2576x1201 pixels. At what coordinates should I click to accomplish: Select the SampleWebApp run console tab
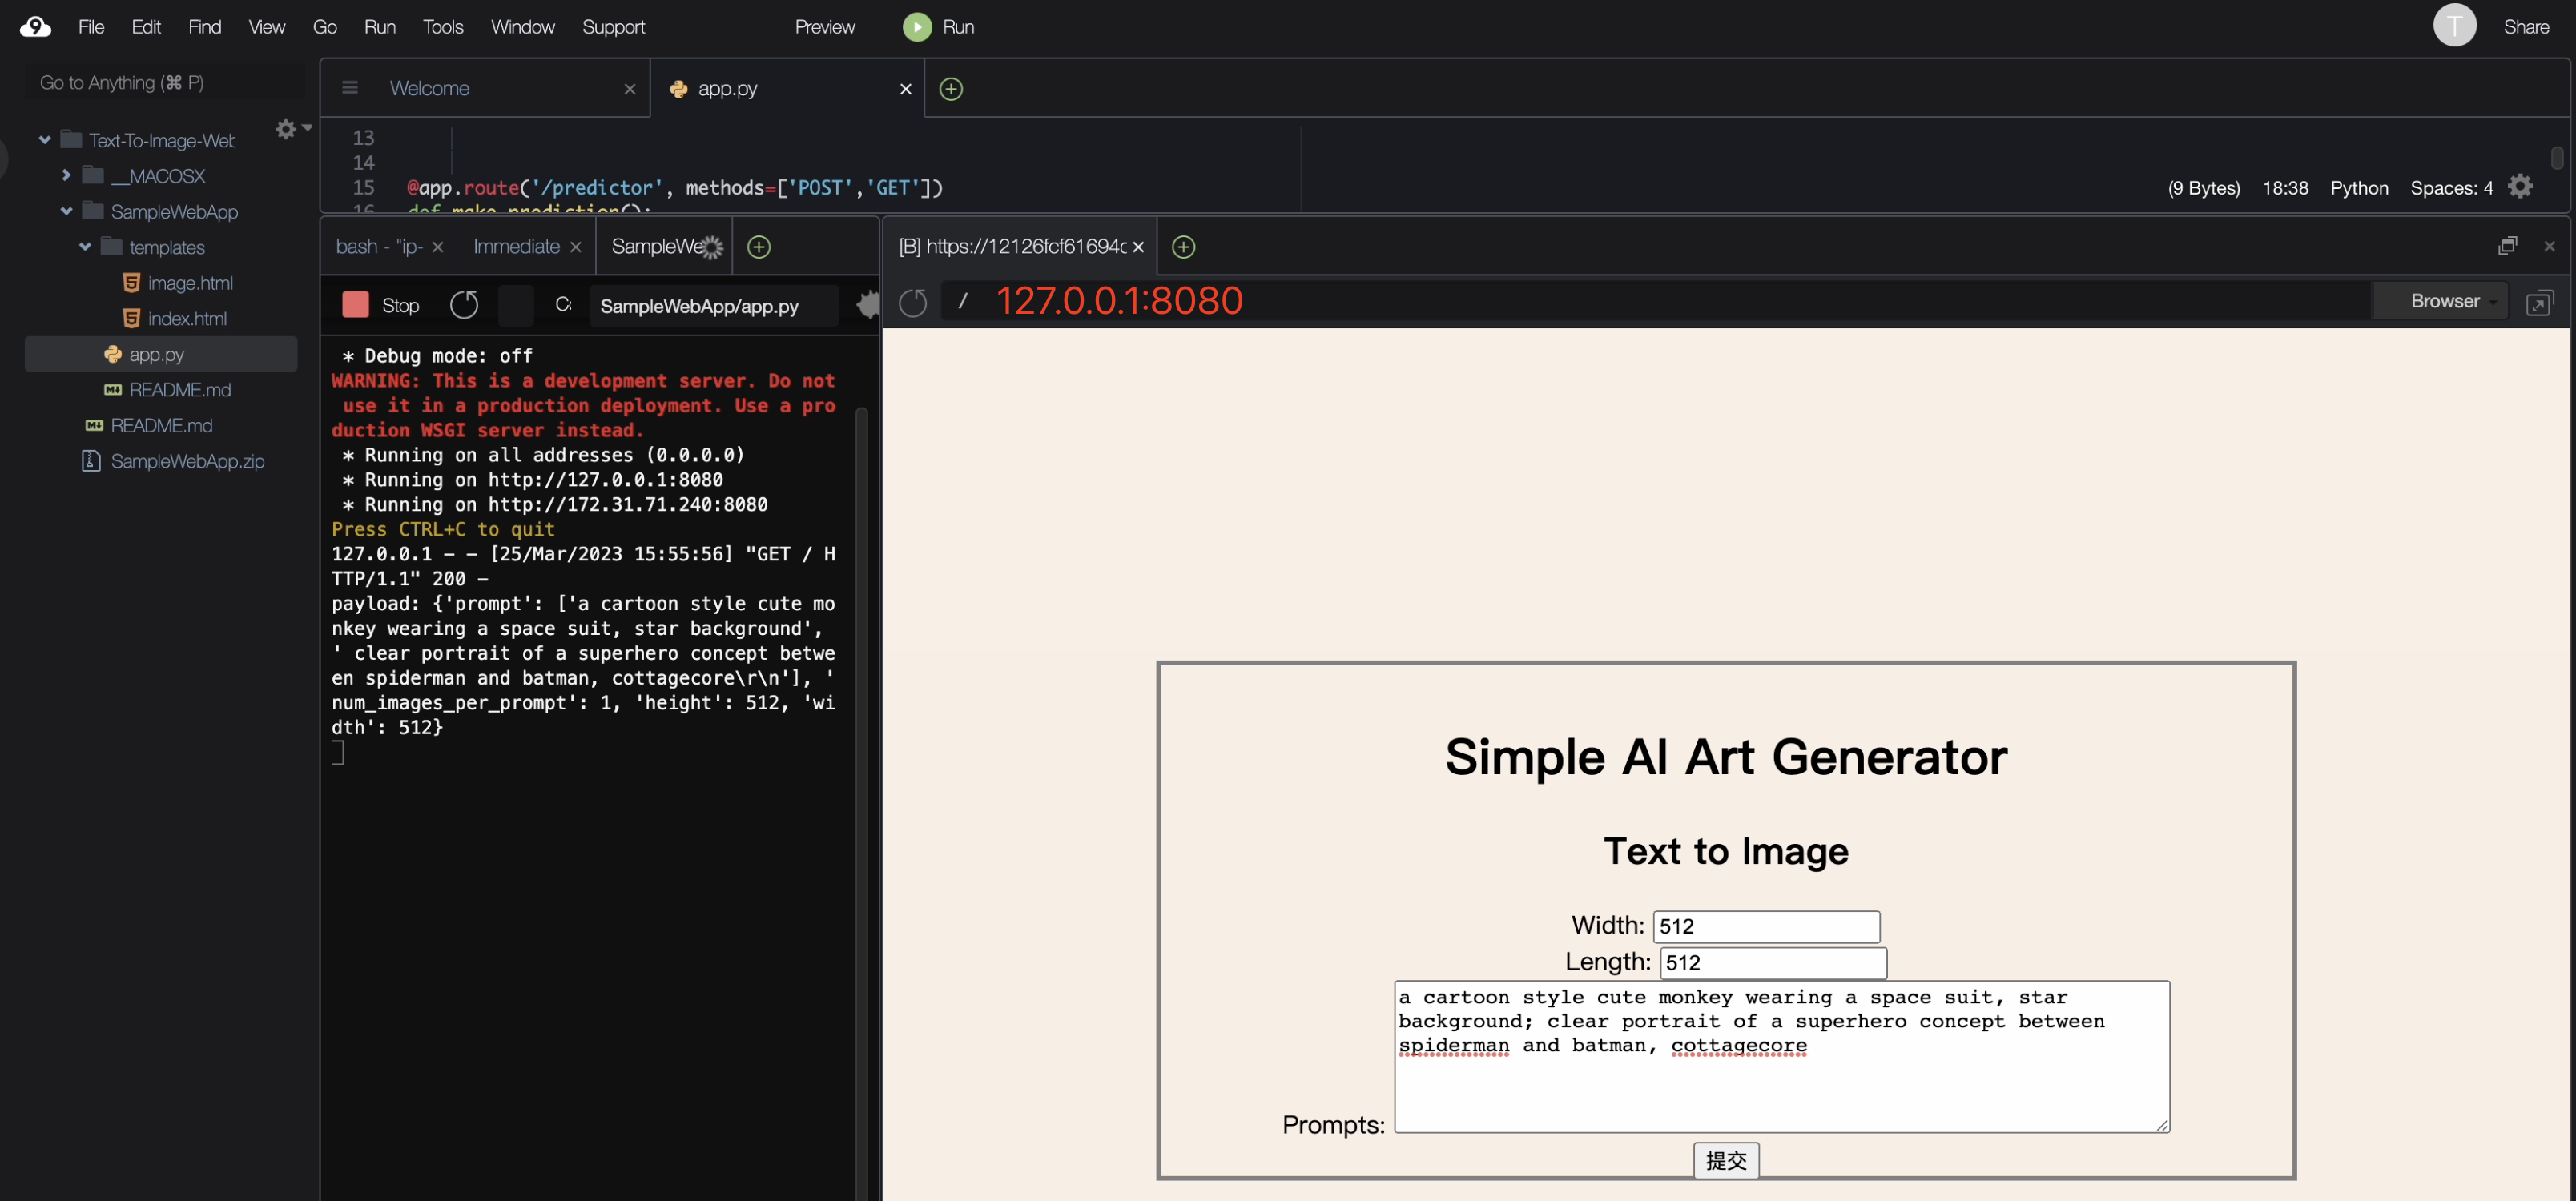(656, 247)
